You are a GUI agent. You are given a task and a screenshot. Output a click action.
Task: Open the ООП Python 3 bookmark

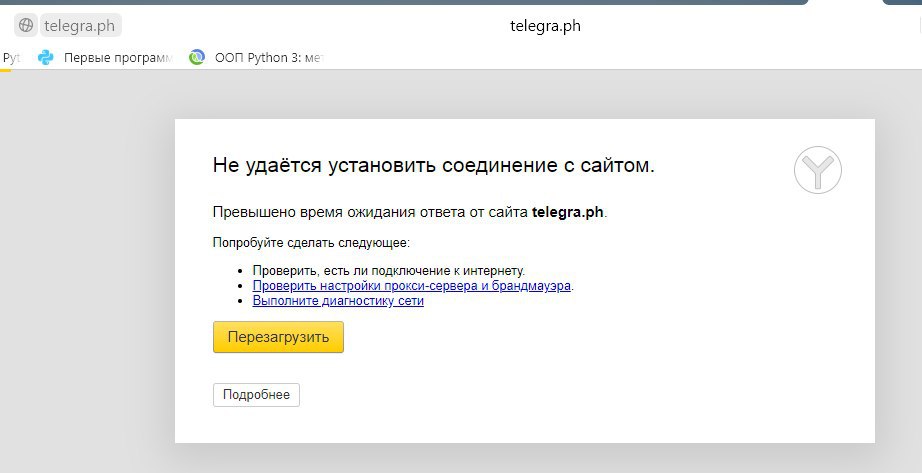(256, 58)
